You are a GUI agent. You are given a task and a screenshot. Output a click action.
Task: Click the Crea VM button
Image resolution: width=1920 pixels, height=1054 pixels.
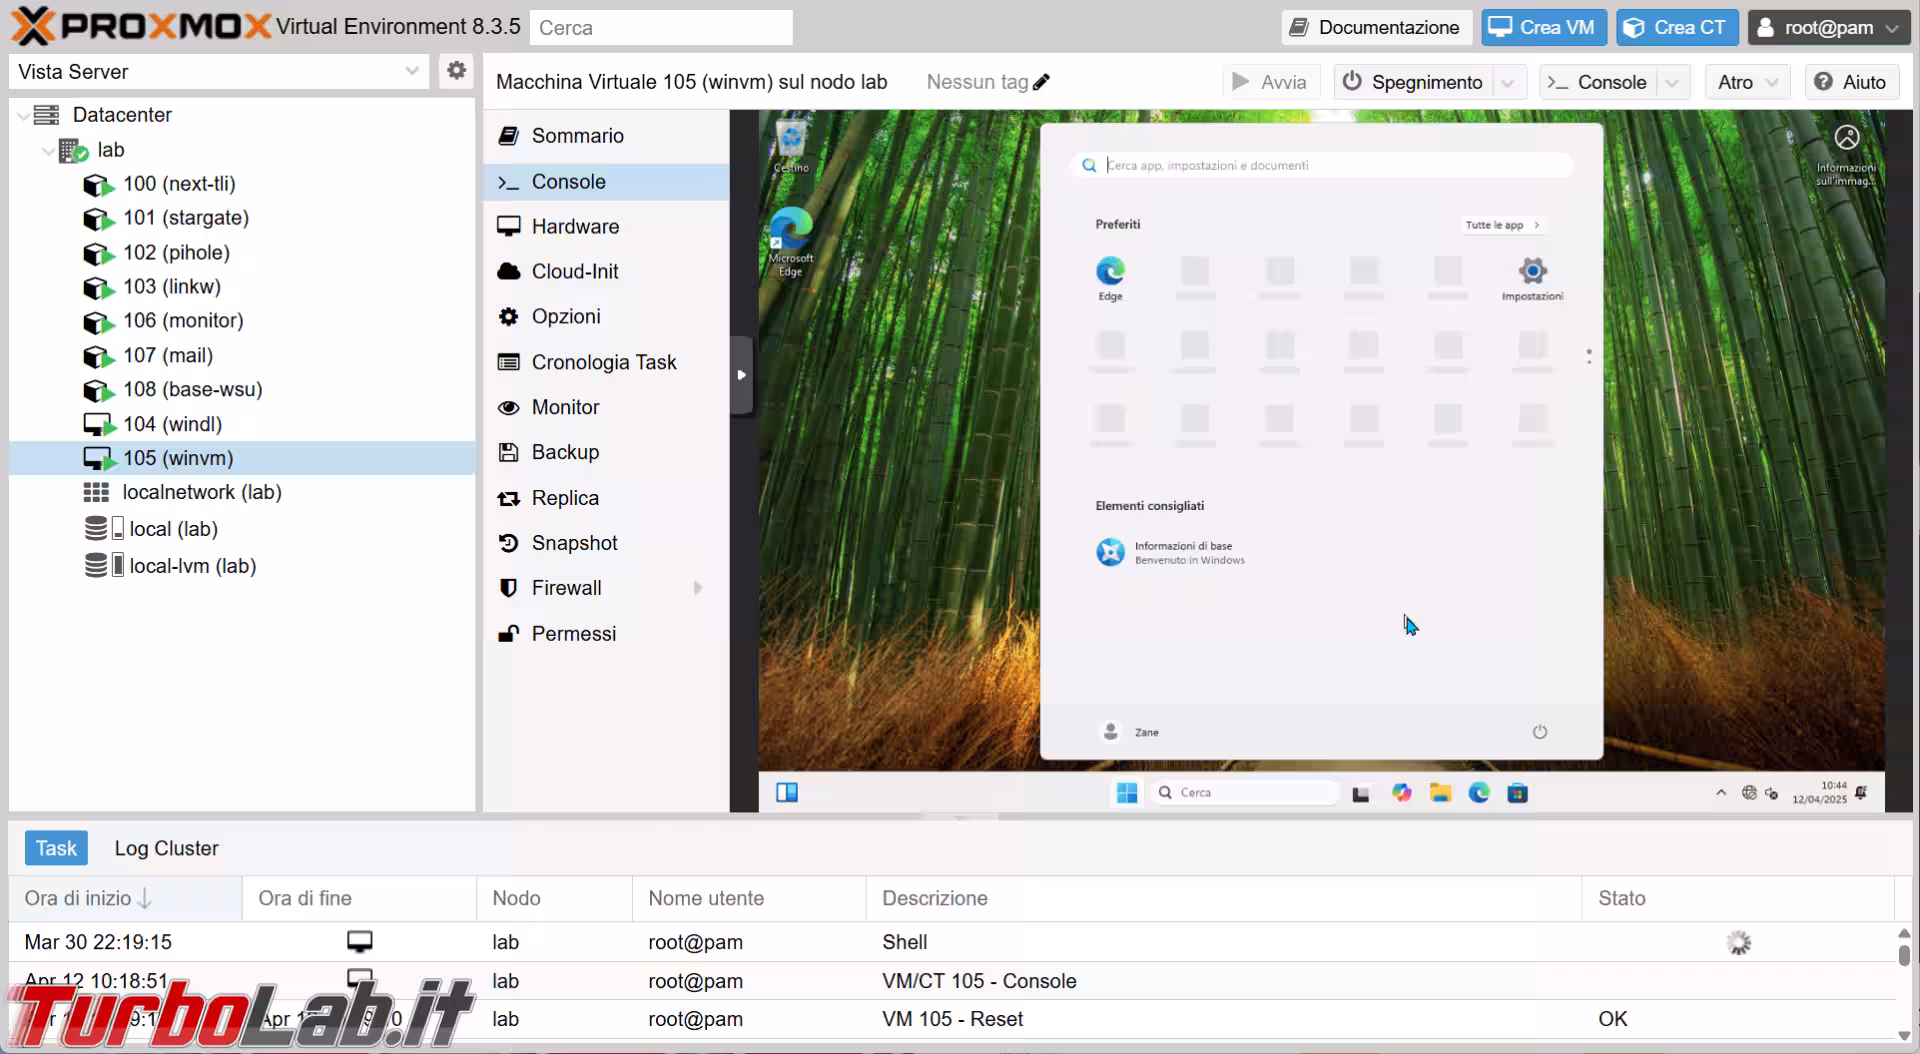pyautogui.click(x=1543, y=27)
